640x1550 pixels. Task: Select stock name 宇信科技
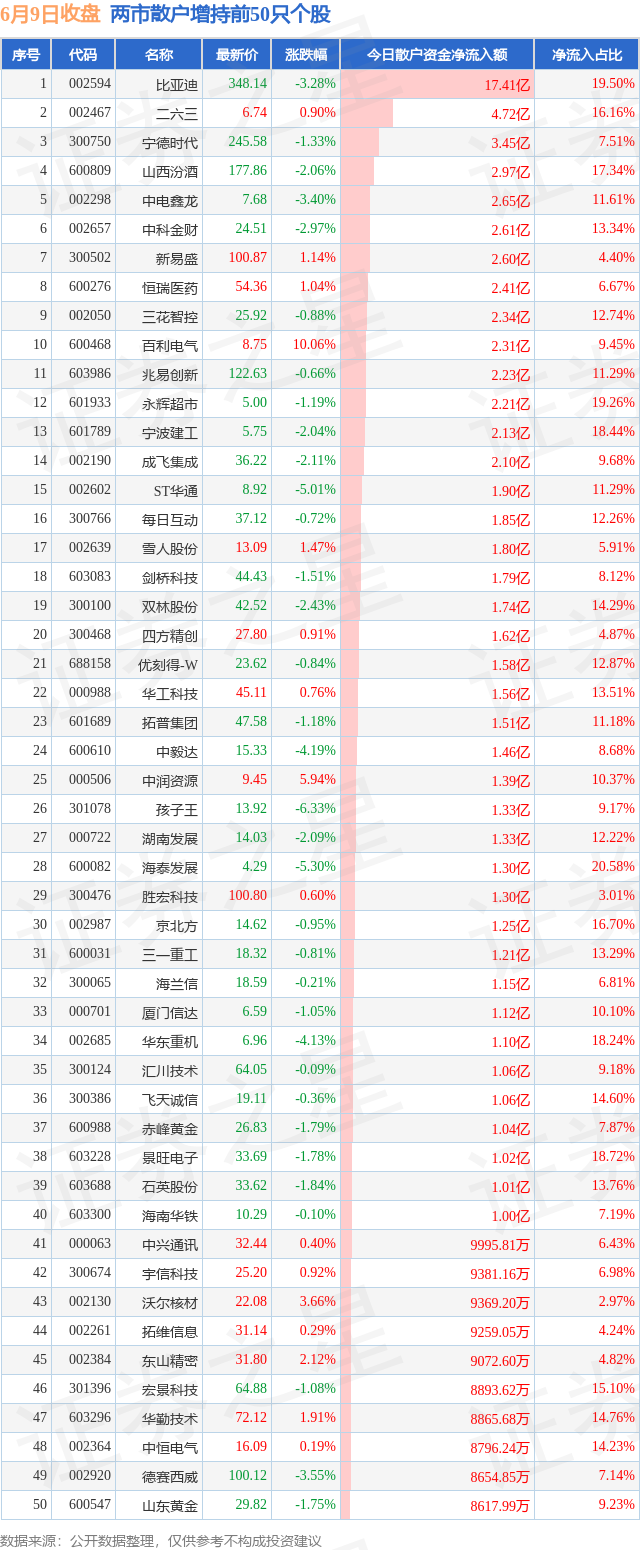170,1274
